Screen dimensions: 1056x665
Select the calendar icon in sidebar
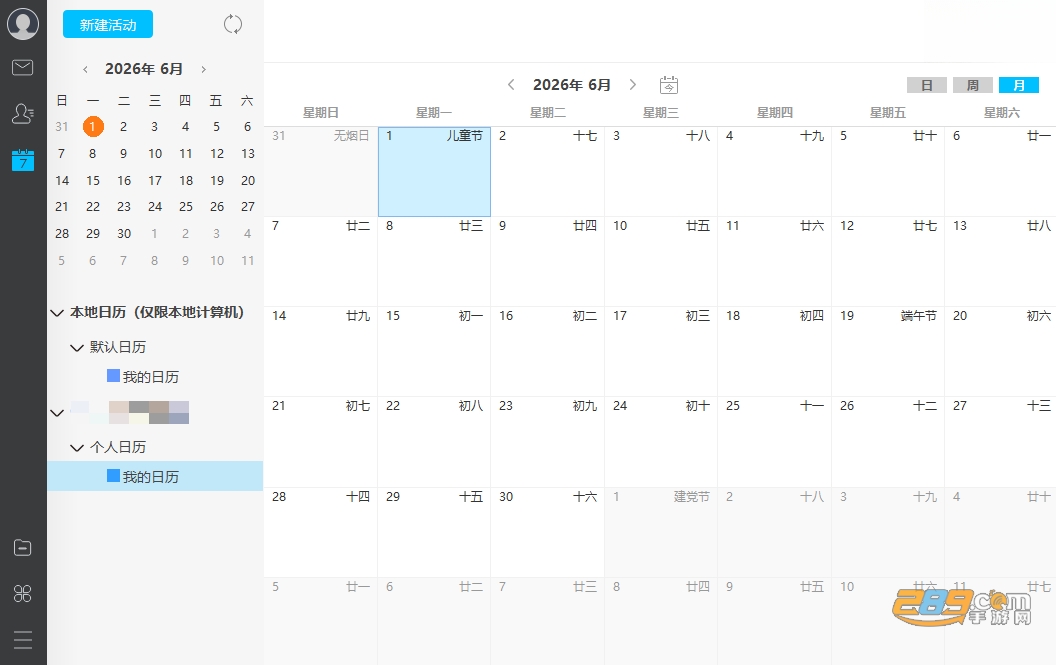[23, 160]
